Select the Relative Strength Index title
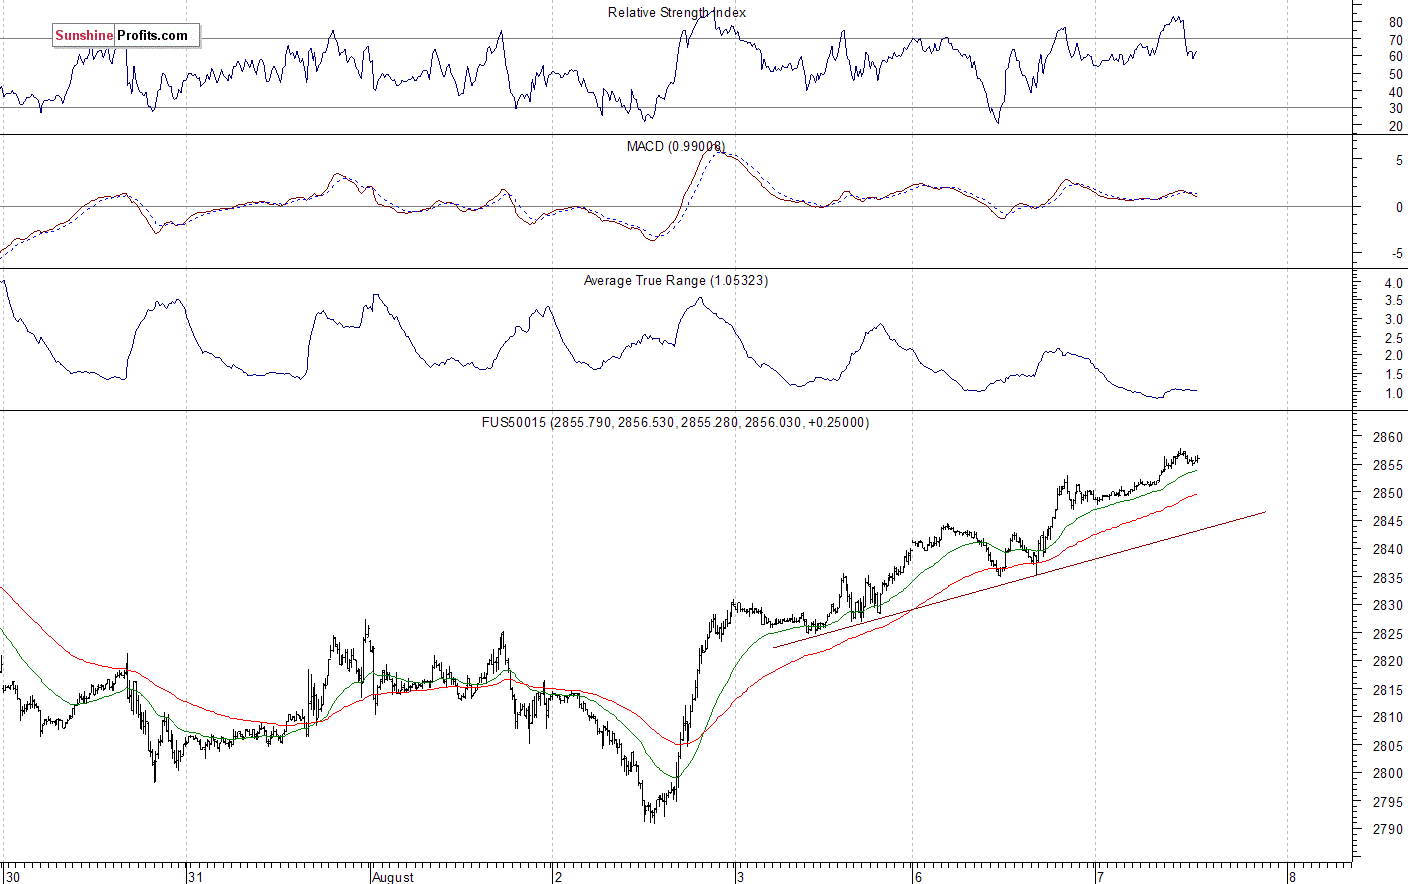The height and width of the screenshot is (884, 1408). 677,12
